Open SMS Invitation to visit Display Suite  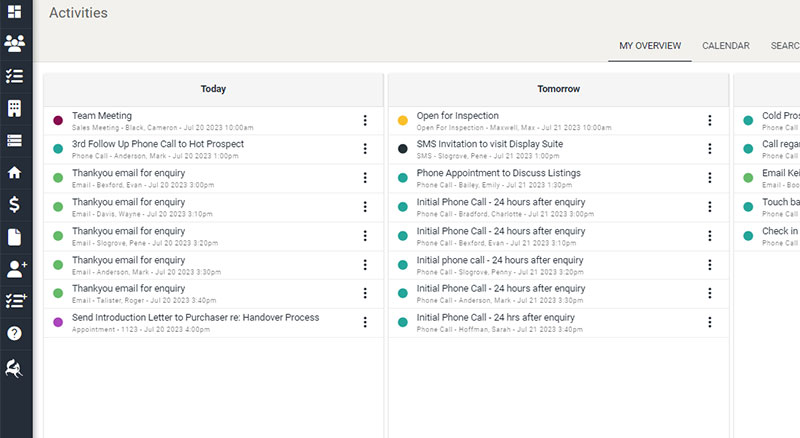pos(559,149)
